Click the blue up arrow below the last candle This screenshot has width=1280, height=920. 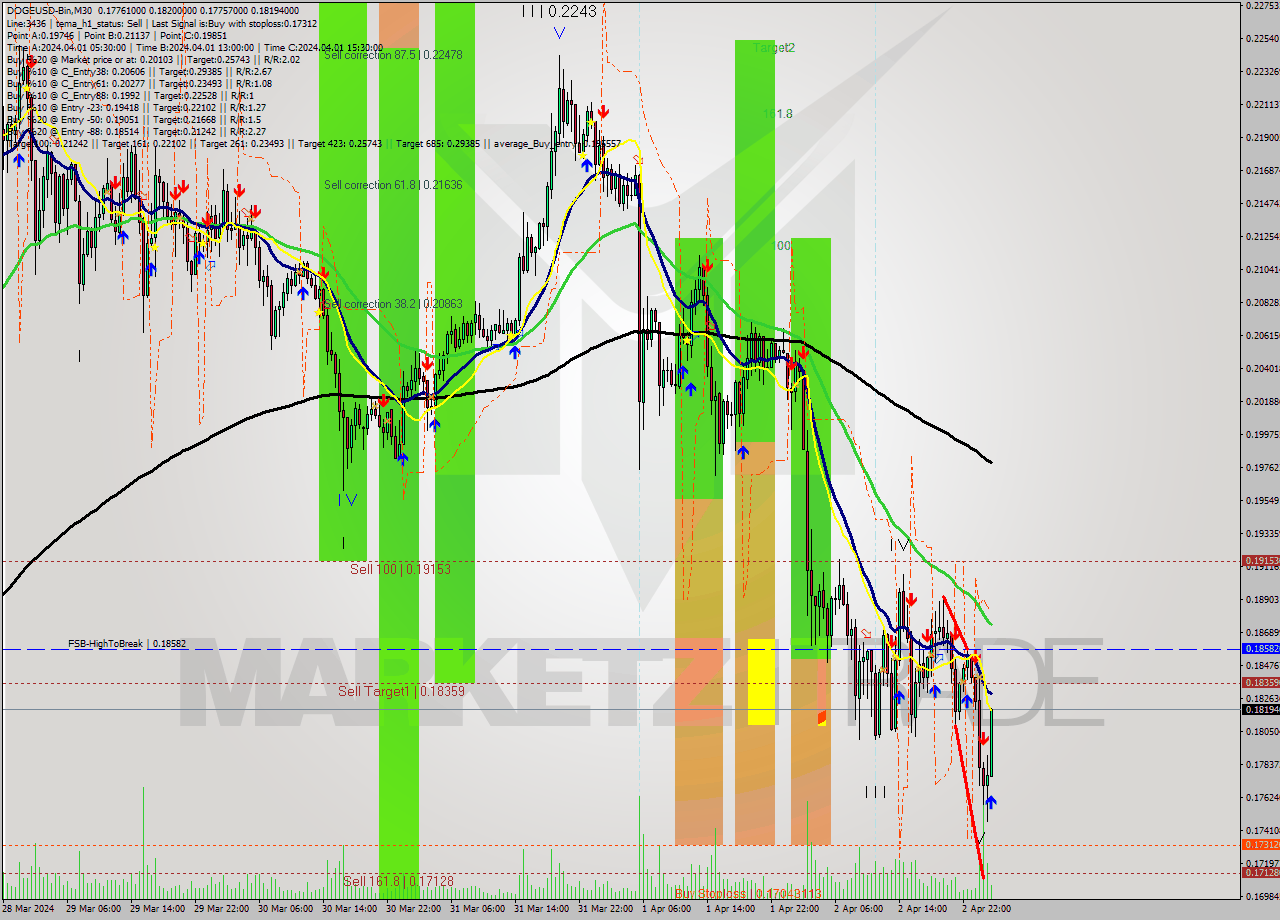pos(990,801)
